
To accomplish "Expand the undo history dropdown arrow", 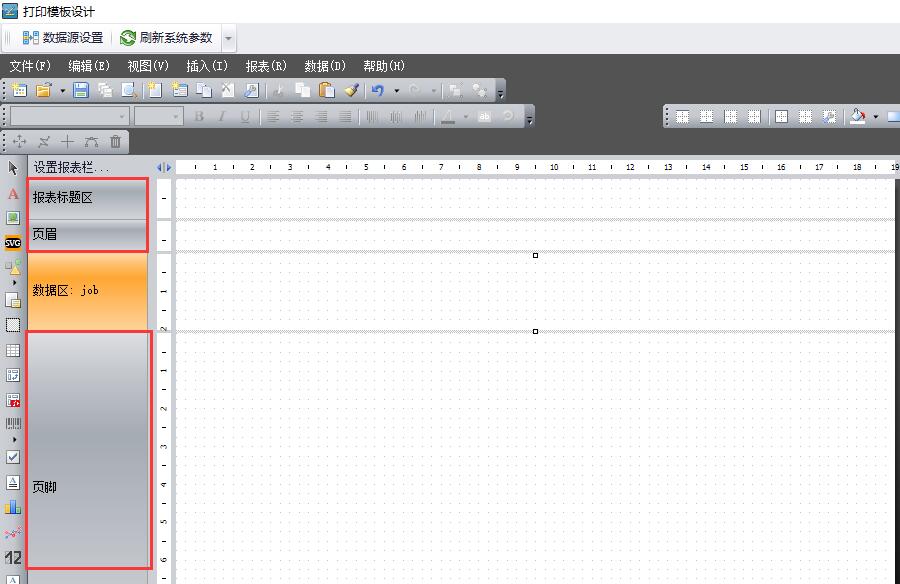I will click(396, 90).
